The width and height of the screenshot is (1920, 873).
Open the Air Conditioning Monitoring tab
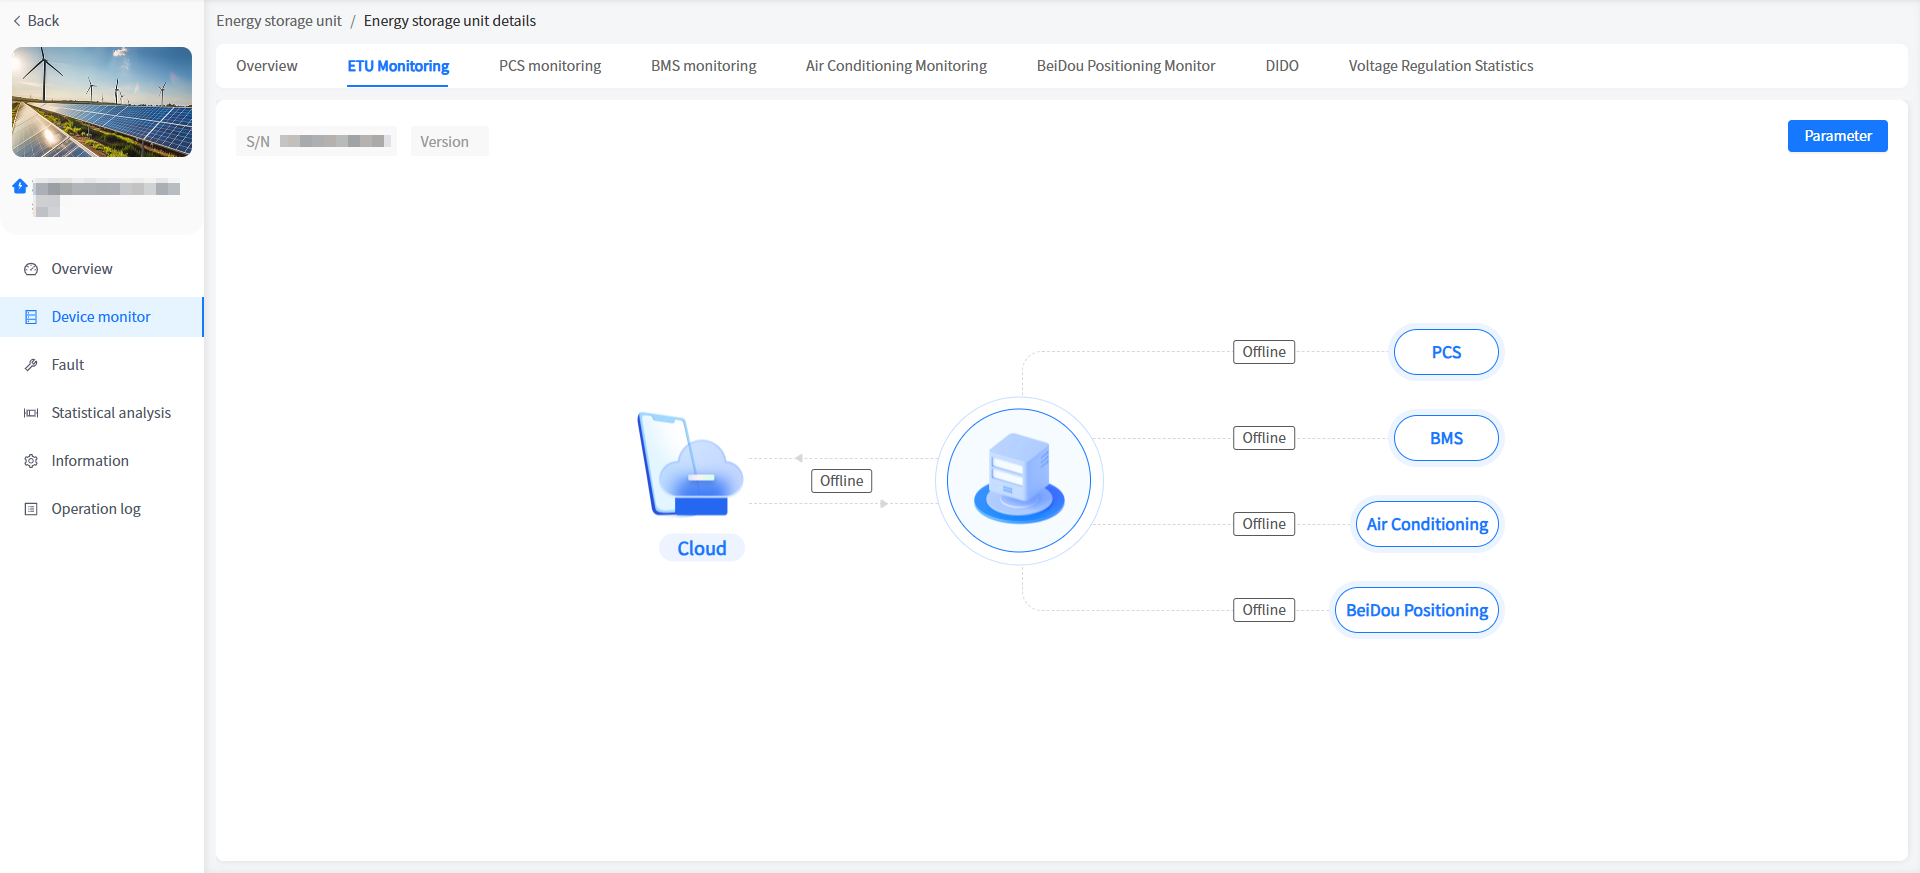pyautogui.click(x=896, y=66)
